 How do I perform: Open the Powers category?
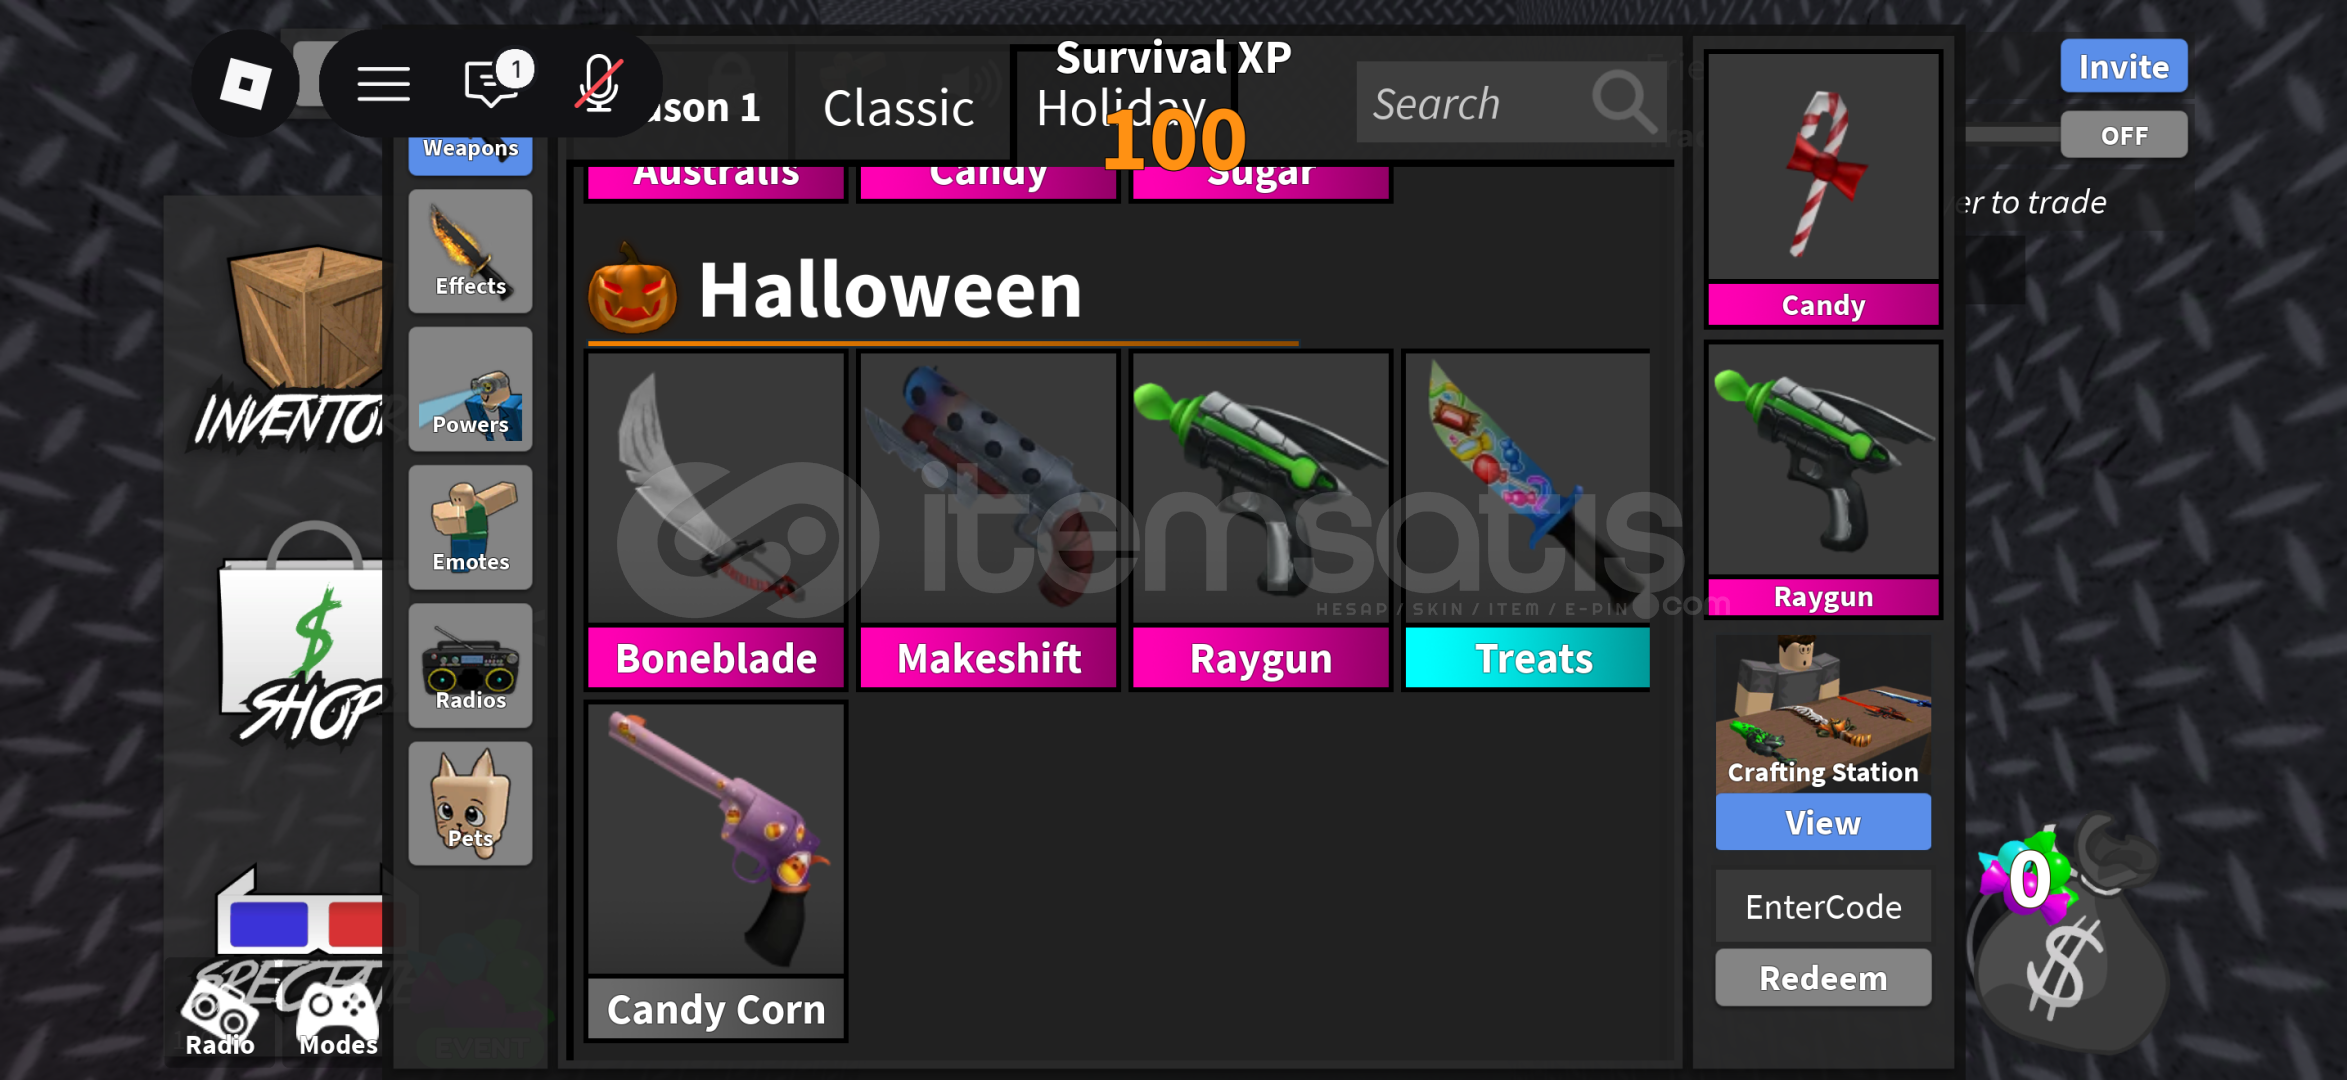[470, 389]
